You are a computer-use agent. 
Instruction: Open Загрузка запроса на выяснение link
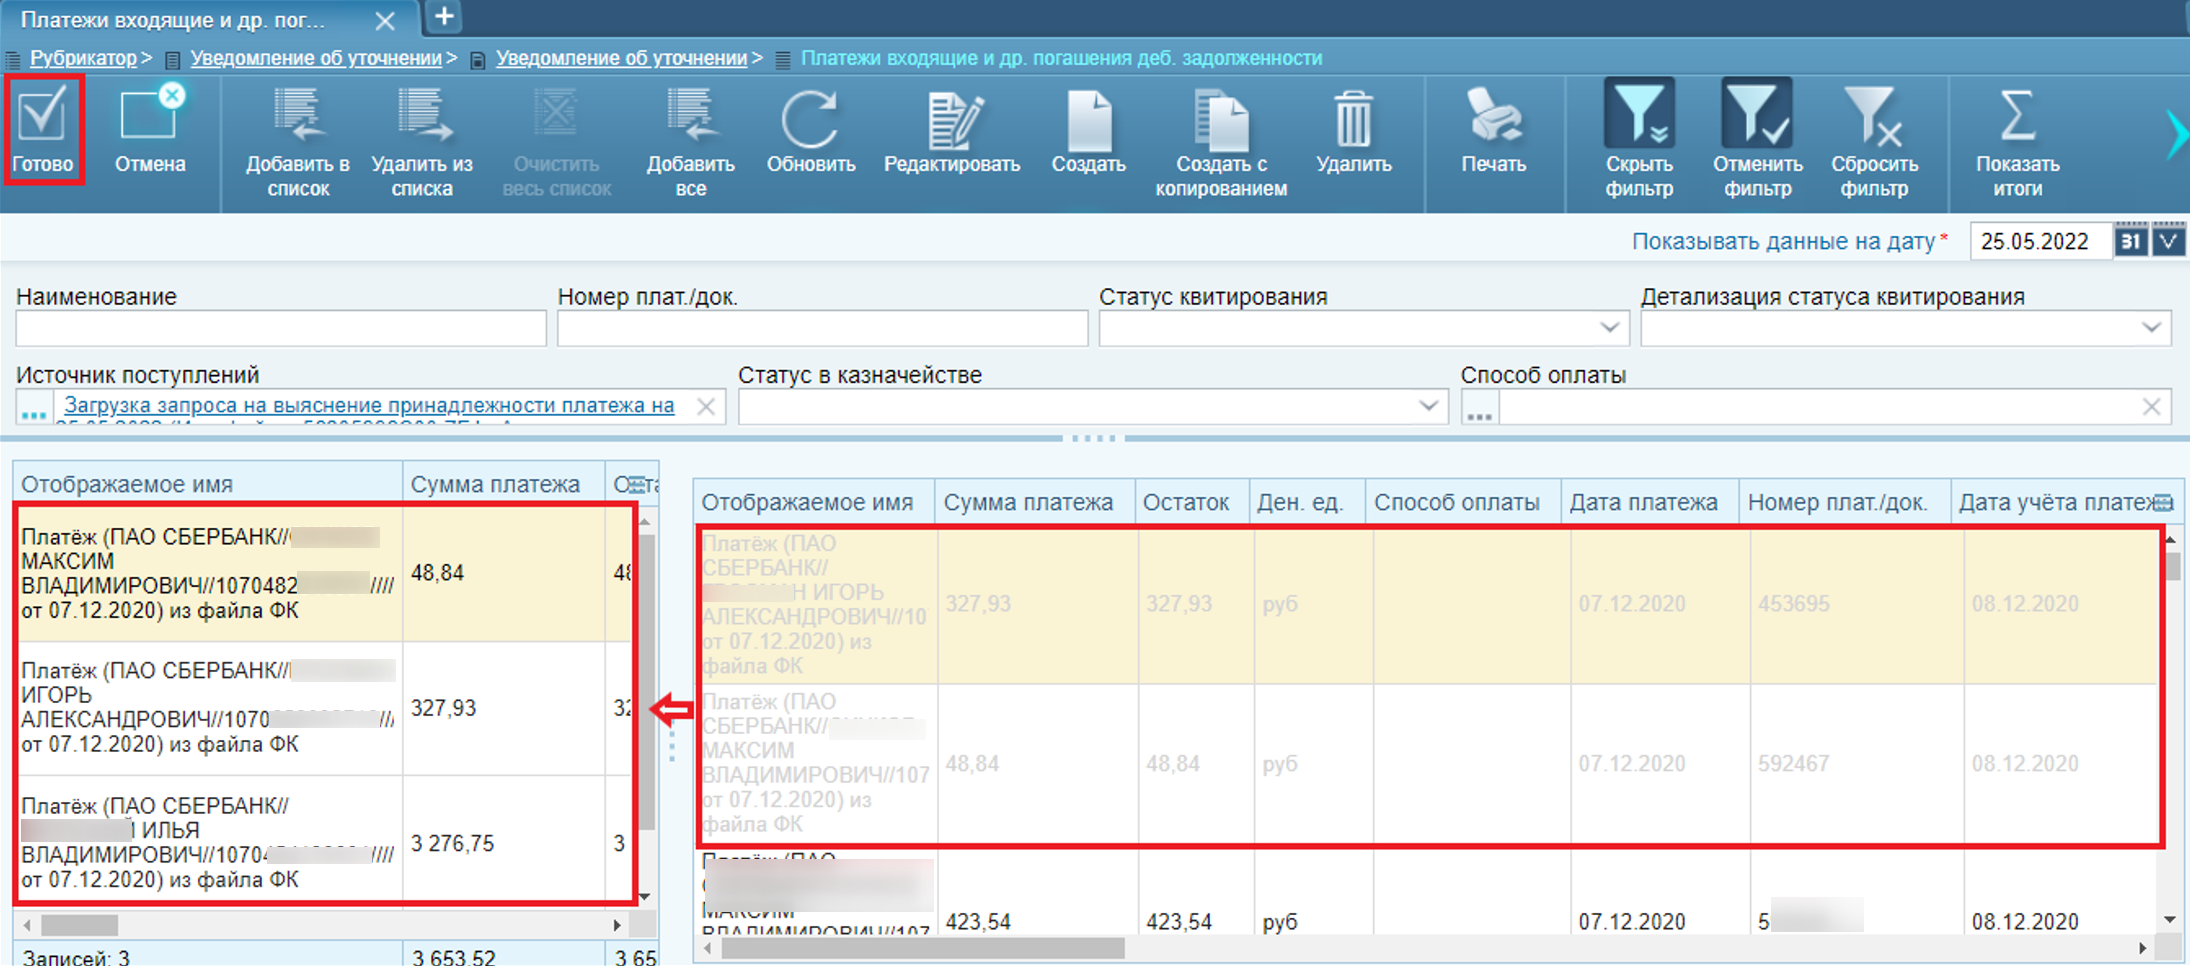(369, 405)
